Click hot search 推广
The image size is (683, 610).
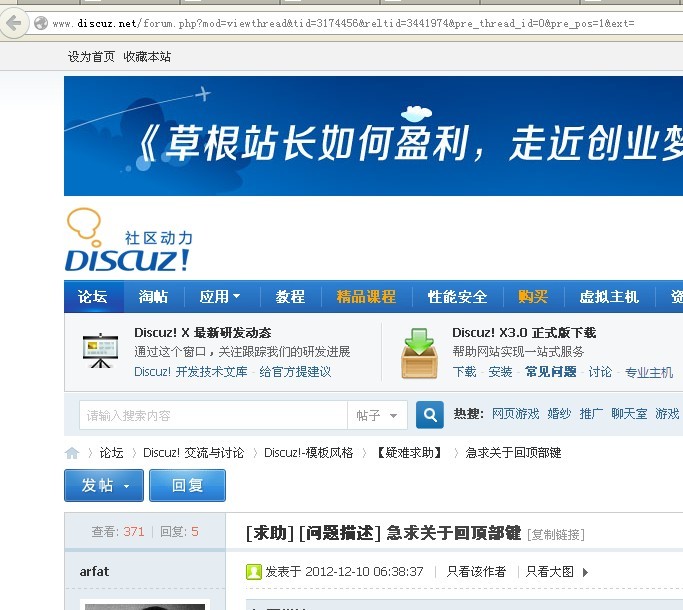591,413
